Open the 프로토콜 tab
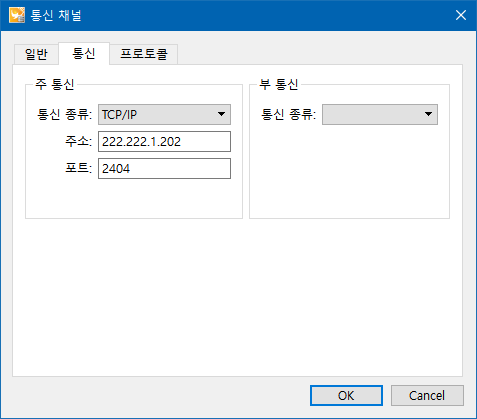 144,54
